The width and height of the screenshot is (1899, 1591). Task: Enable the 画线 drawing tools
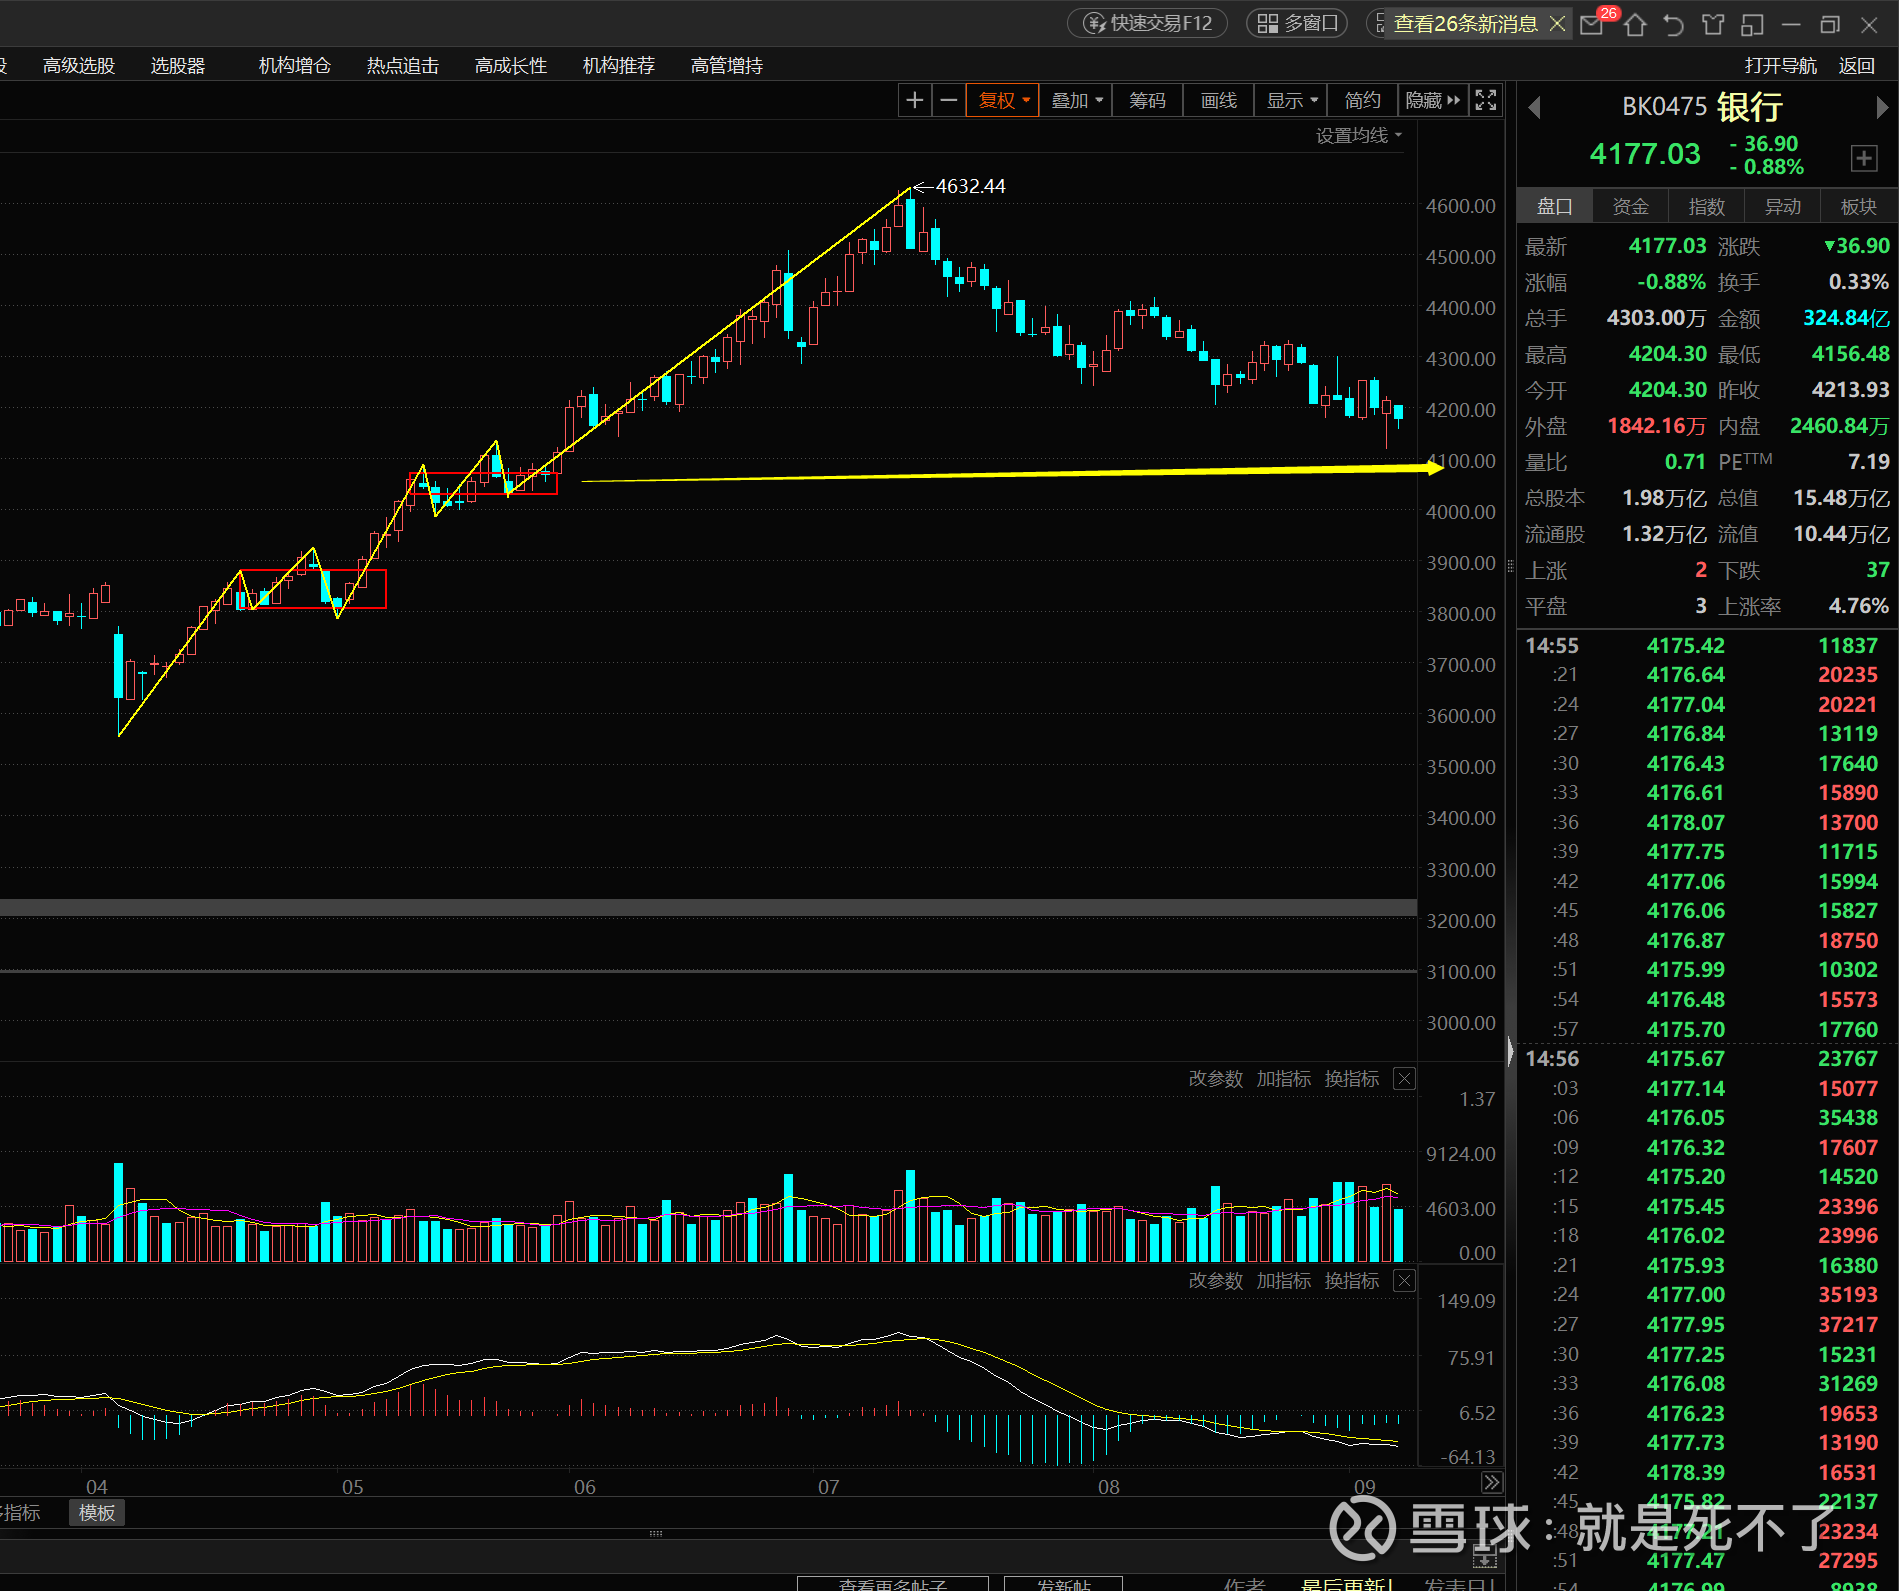click(1219, 100)
